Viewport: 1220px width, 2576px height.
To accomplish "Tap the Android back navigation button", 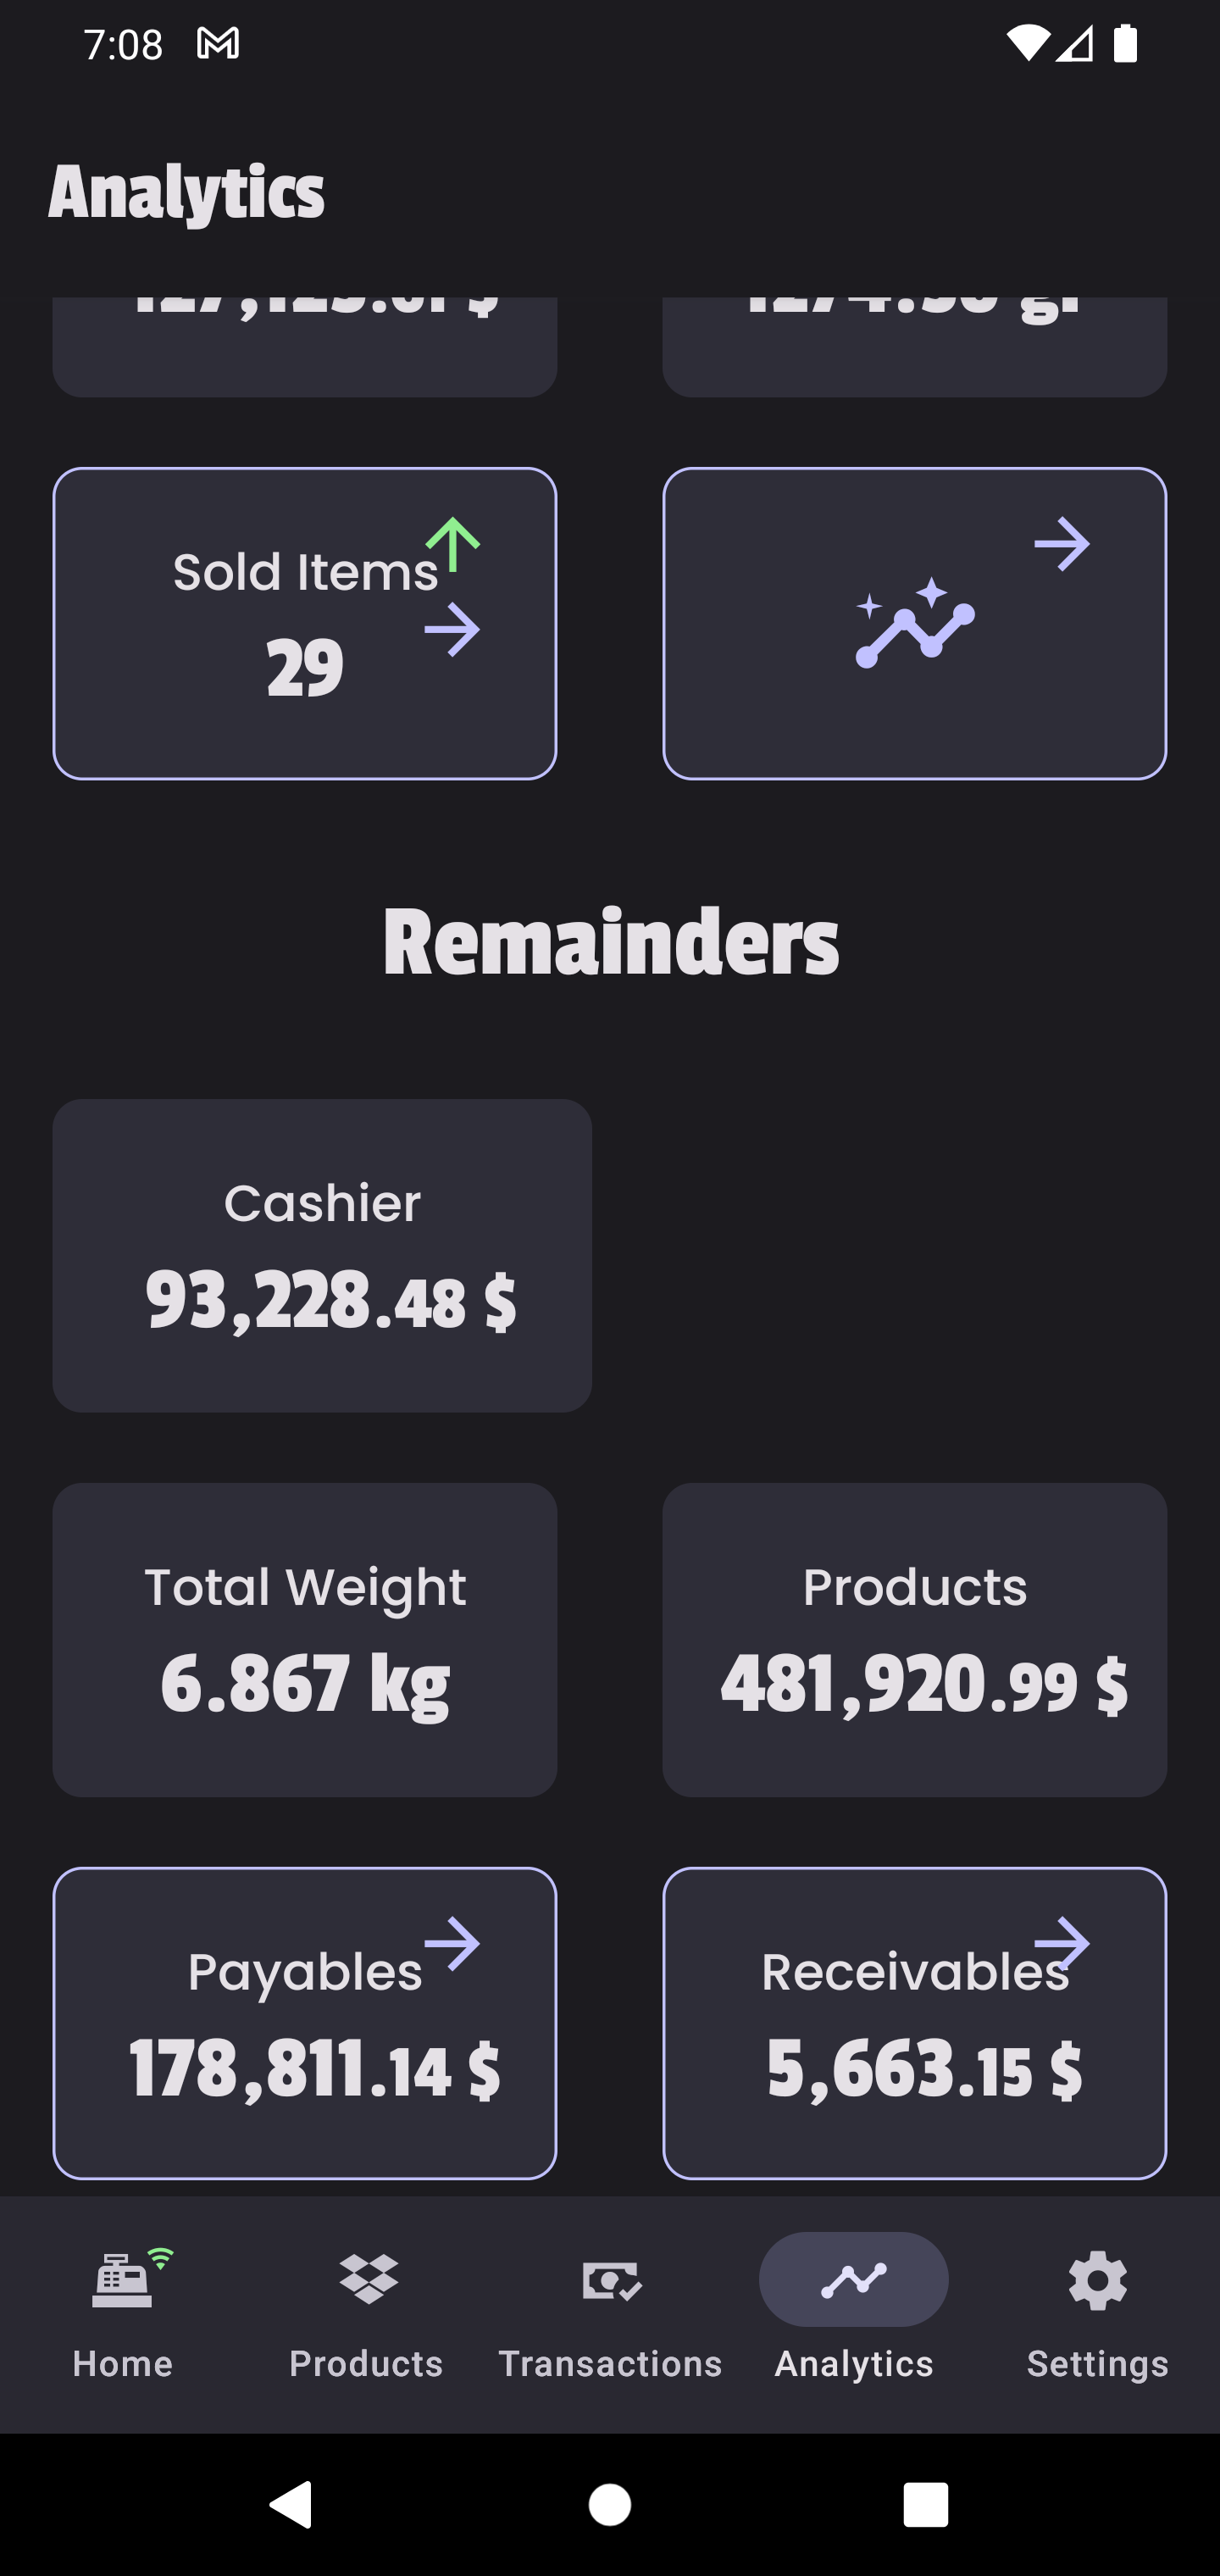I will [x=292, y=2505].
